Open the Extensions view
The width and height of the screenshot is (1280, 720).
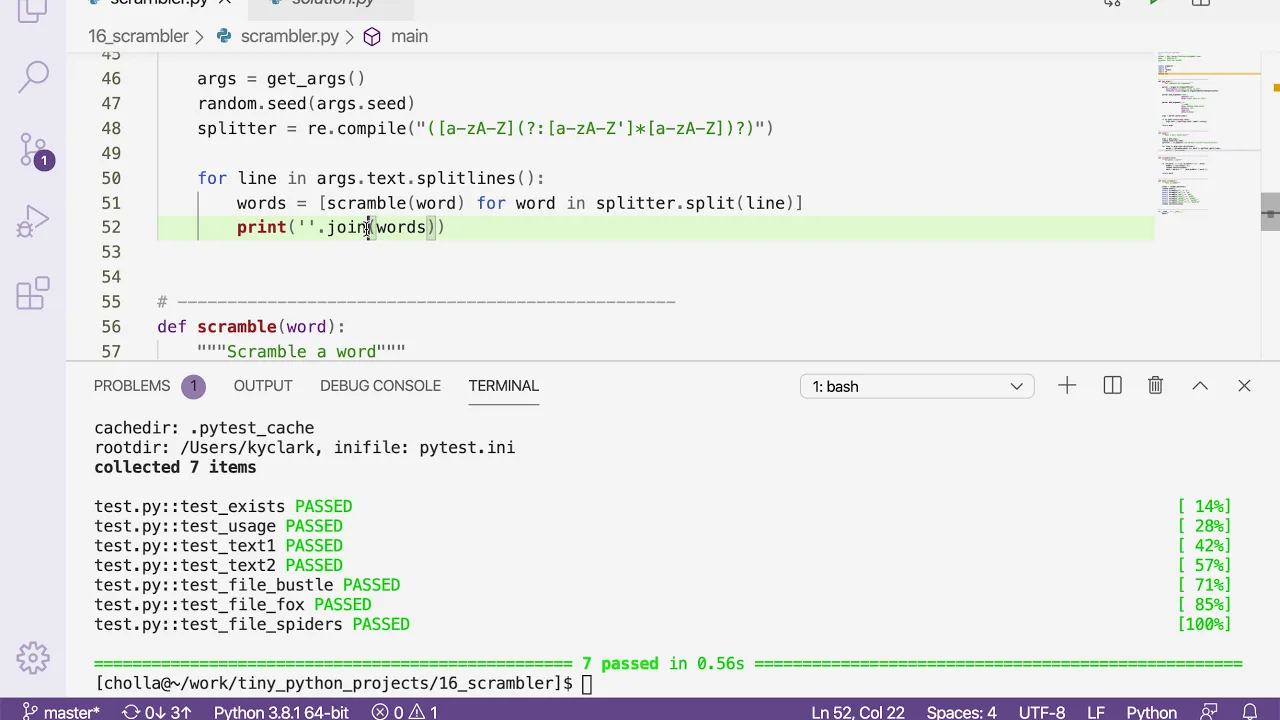click(x=33, y=293)
